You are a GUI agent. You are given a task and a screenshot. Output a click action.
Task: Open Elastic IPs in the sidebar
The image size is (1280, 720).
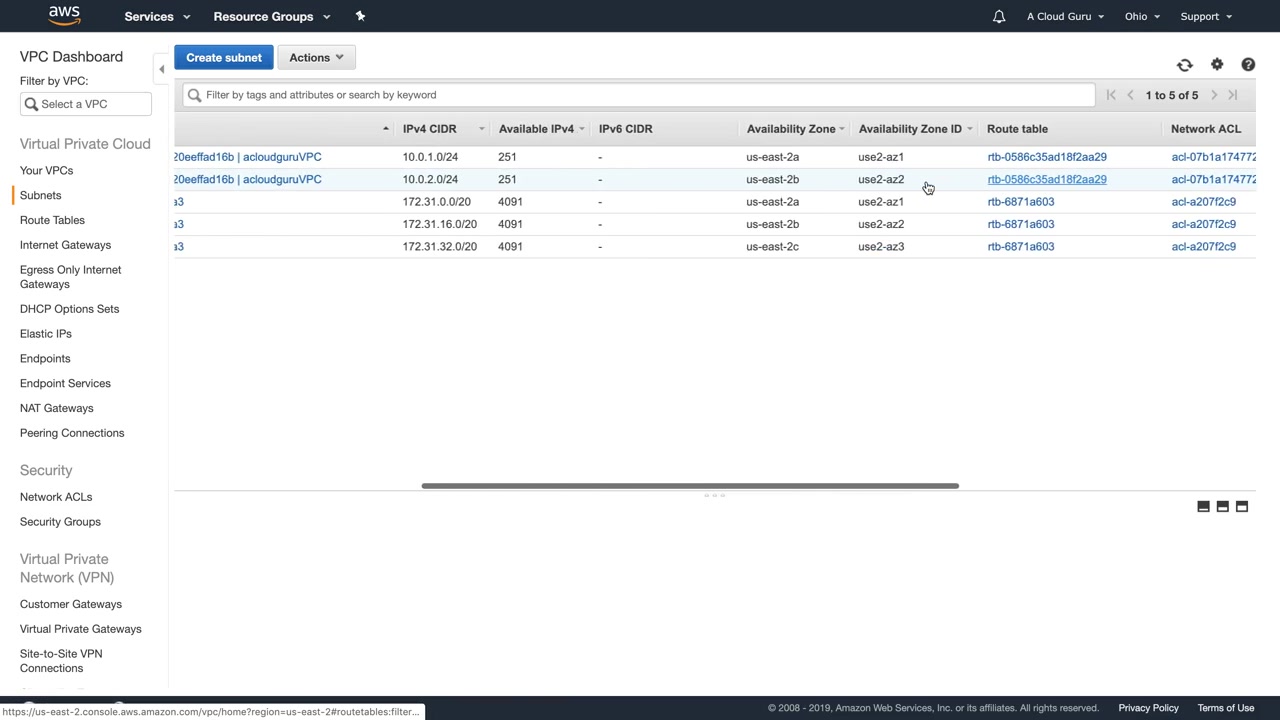(x=45, y=334)
